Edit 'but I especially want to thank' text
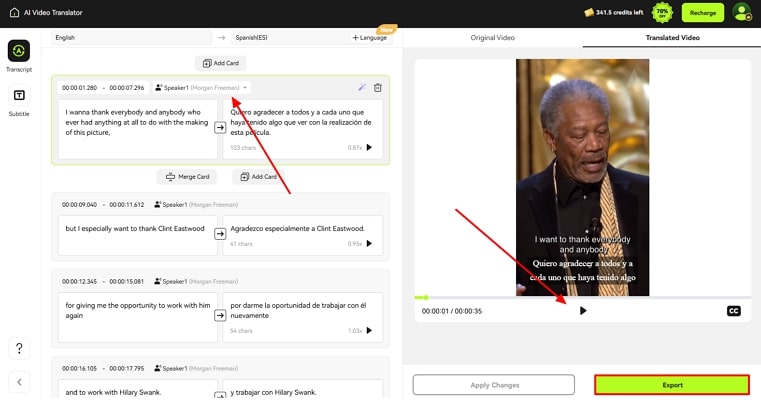The image size is (761, 400). (x=138, y=235)
